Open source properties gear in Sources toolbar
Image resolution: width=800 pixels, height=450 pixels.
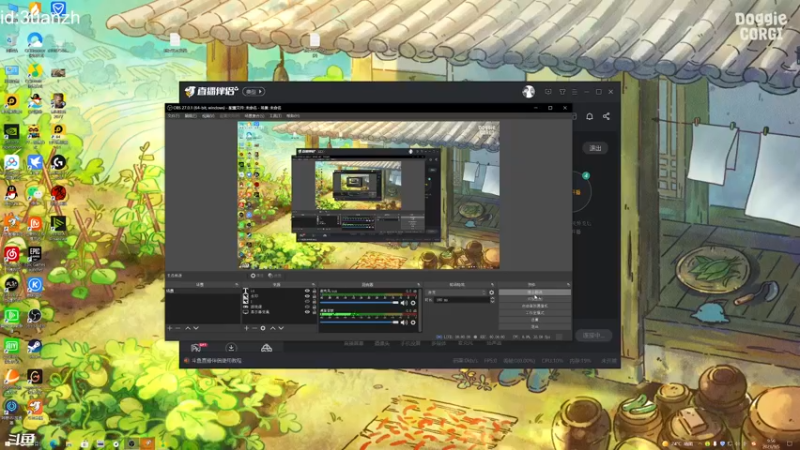tap(263, 328)
